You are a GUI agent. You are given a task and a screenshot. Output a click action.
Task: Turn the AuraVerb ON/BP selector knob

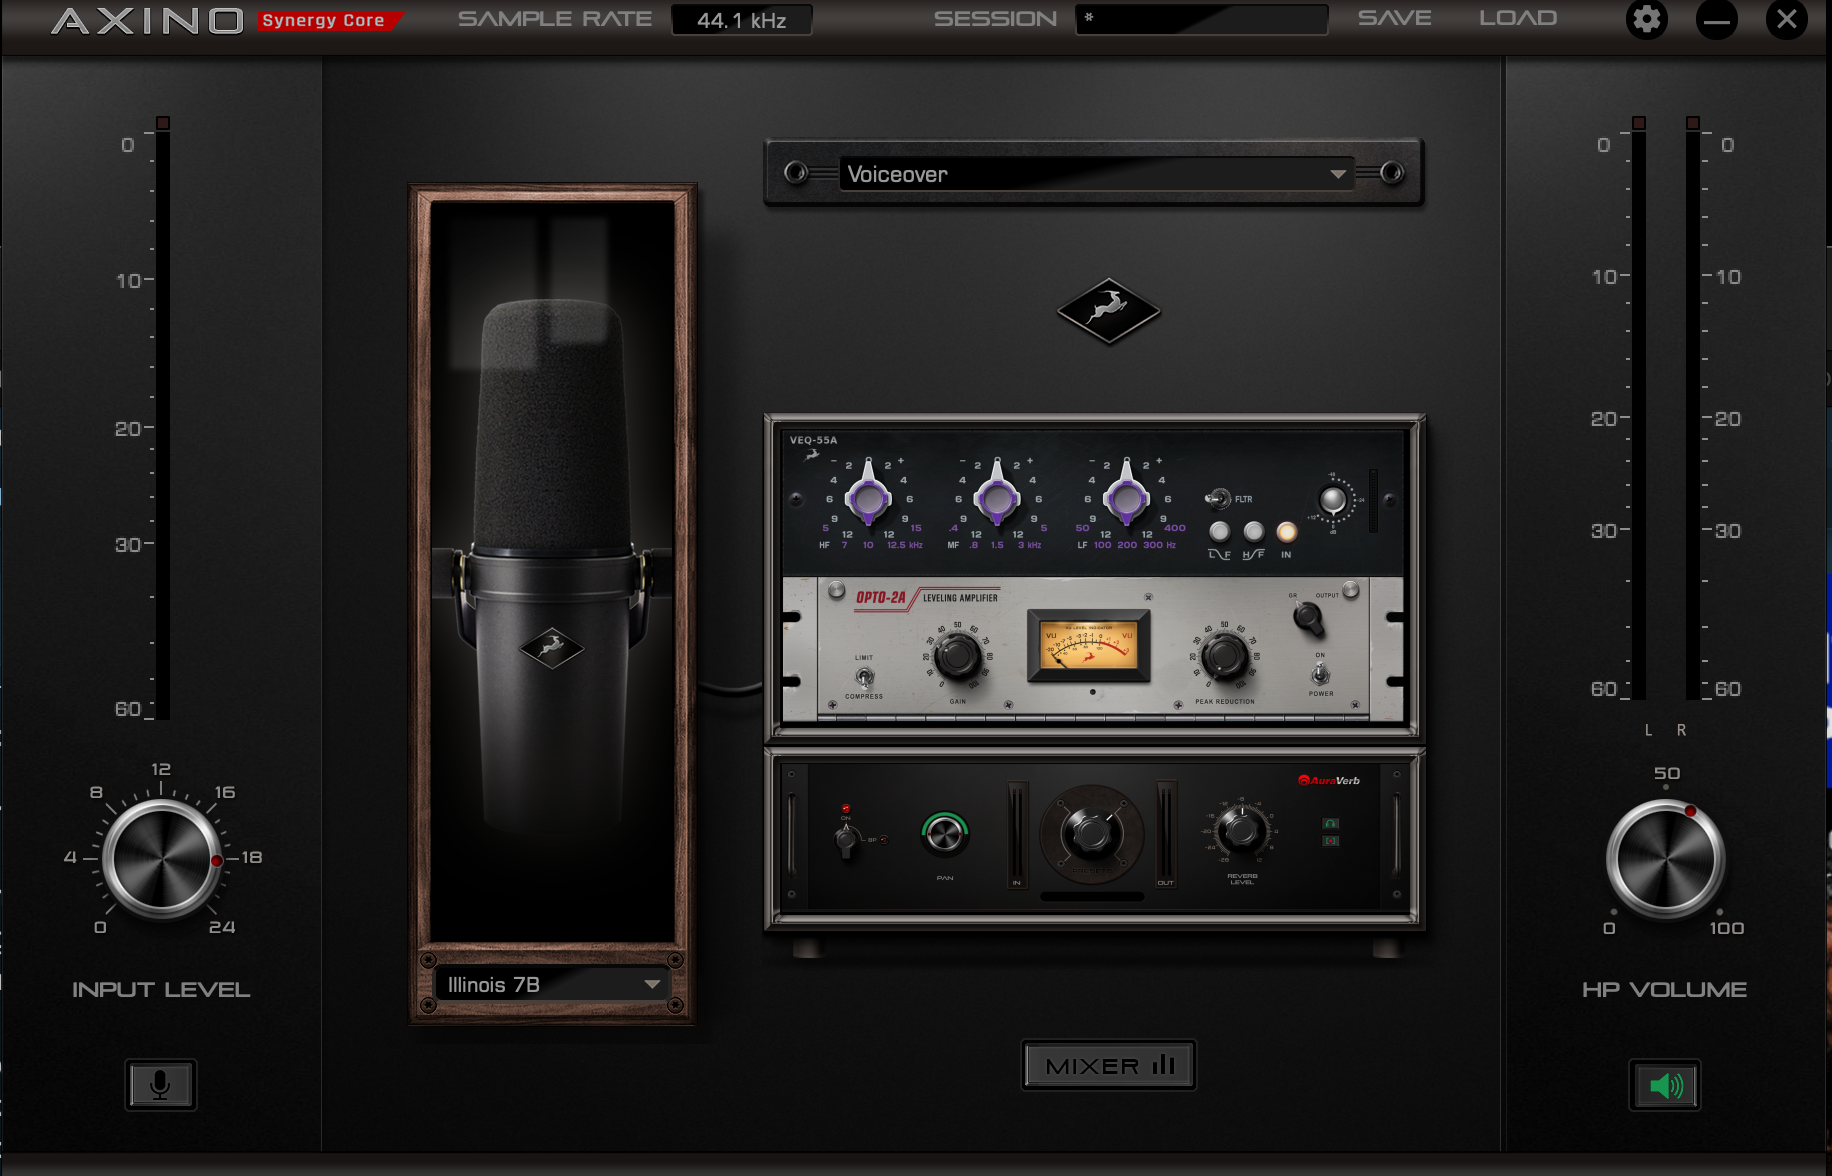tap(847, 841)
